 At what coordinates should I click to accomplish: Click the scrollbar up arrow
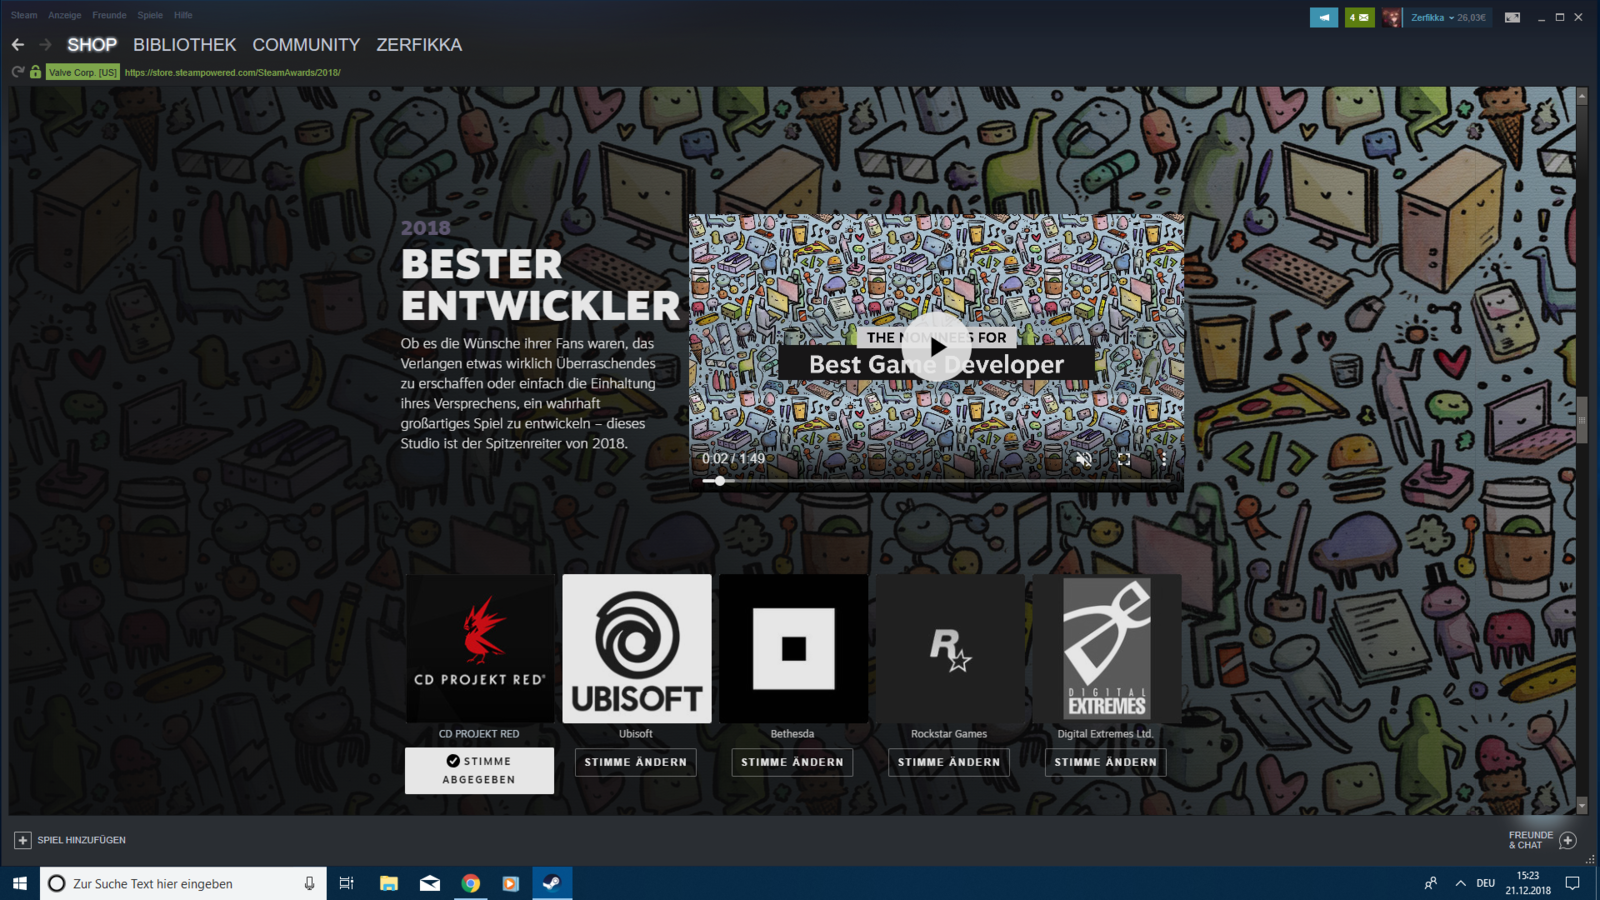[x=1581, y=95]
